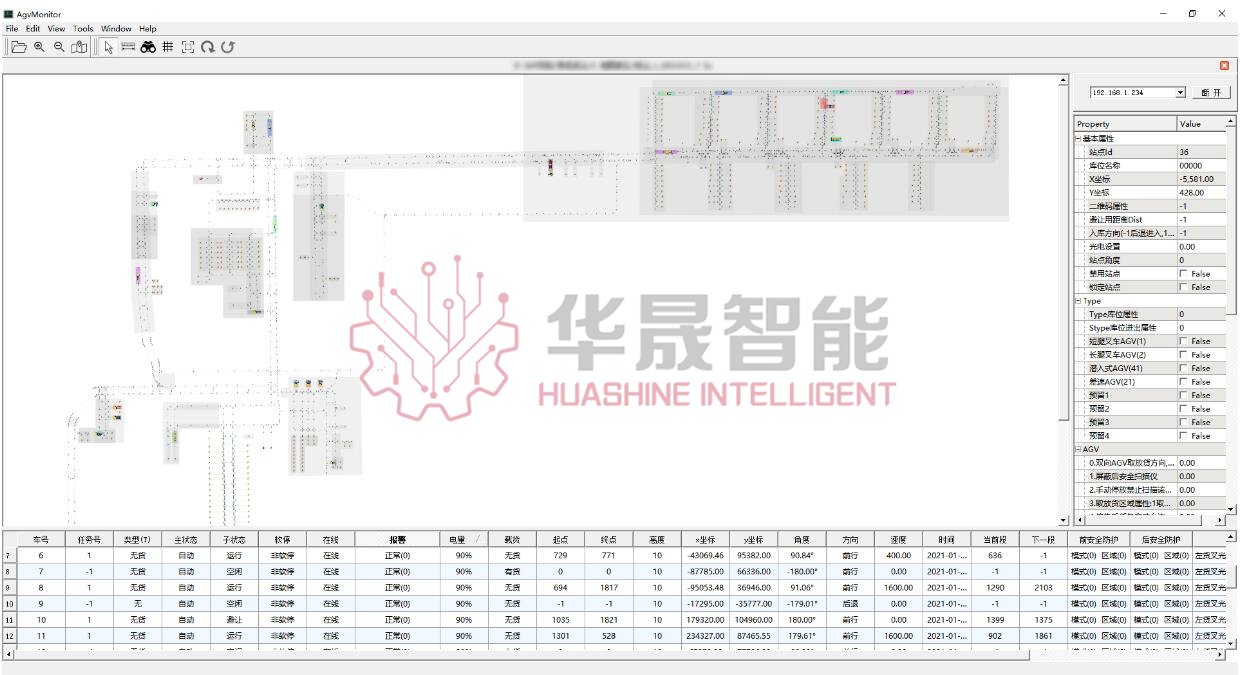Click end point cell 1817

(x=608, y=588)
